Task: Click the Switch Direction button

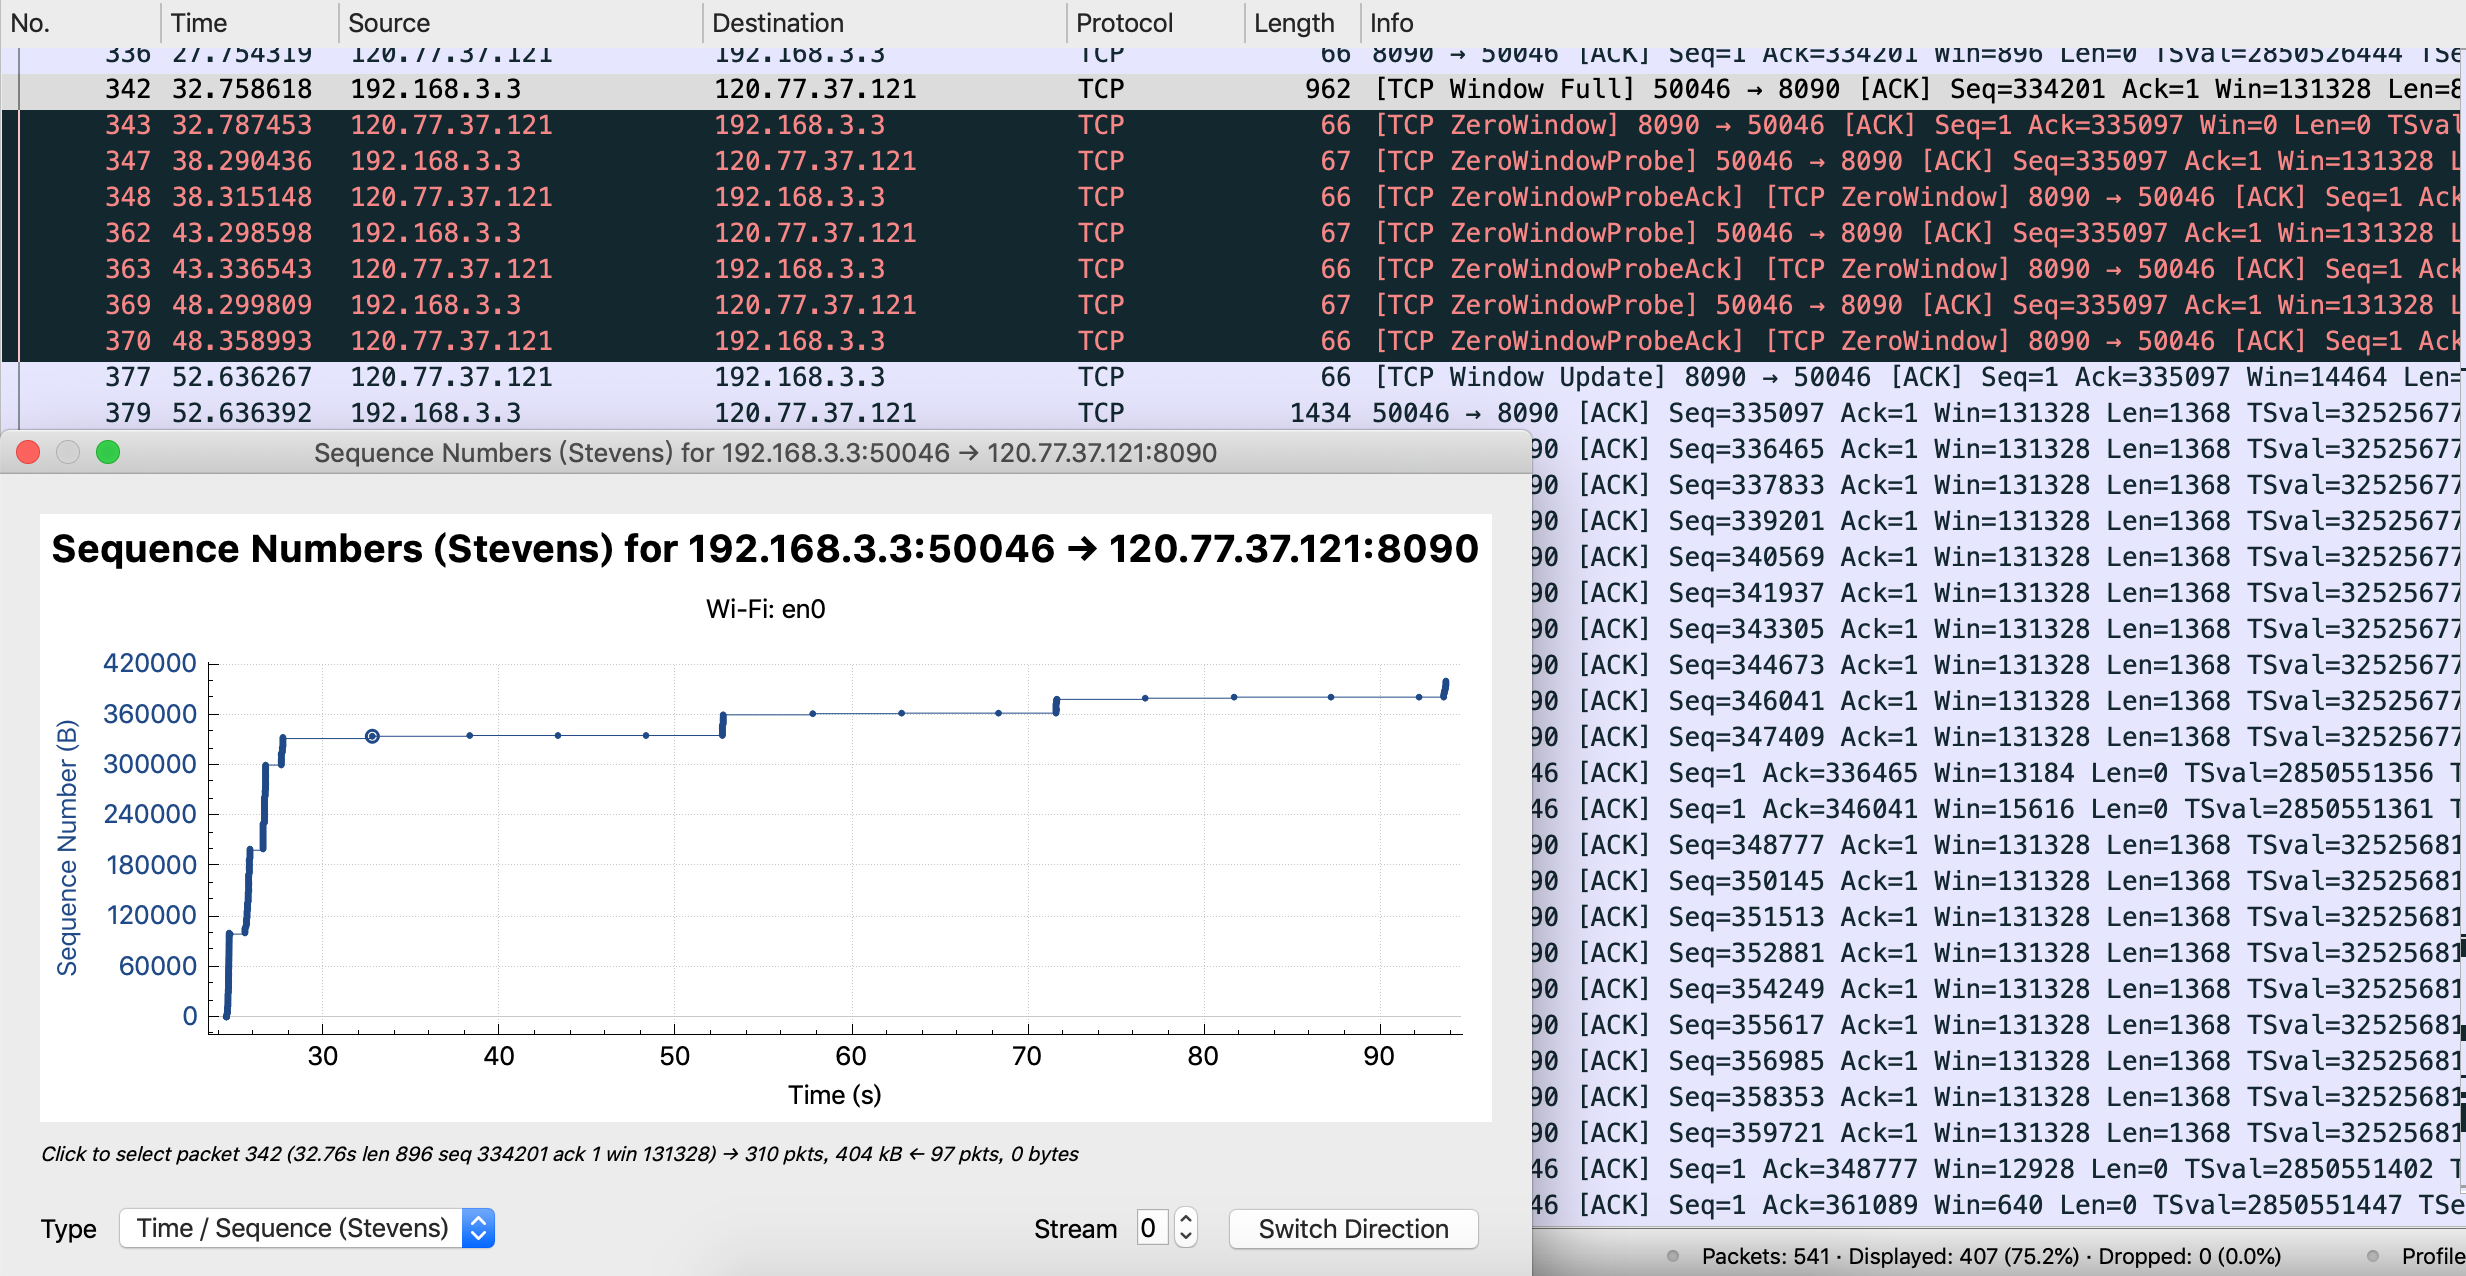Action: [x=1352, y=1228]
